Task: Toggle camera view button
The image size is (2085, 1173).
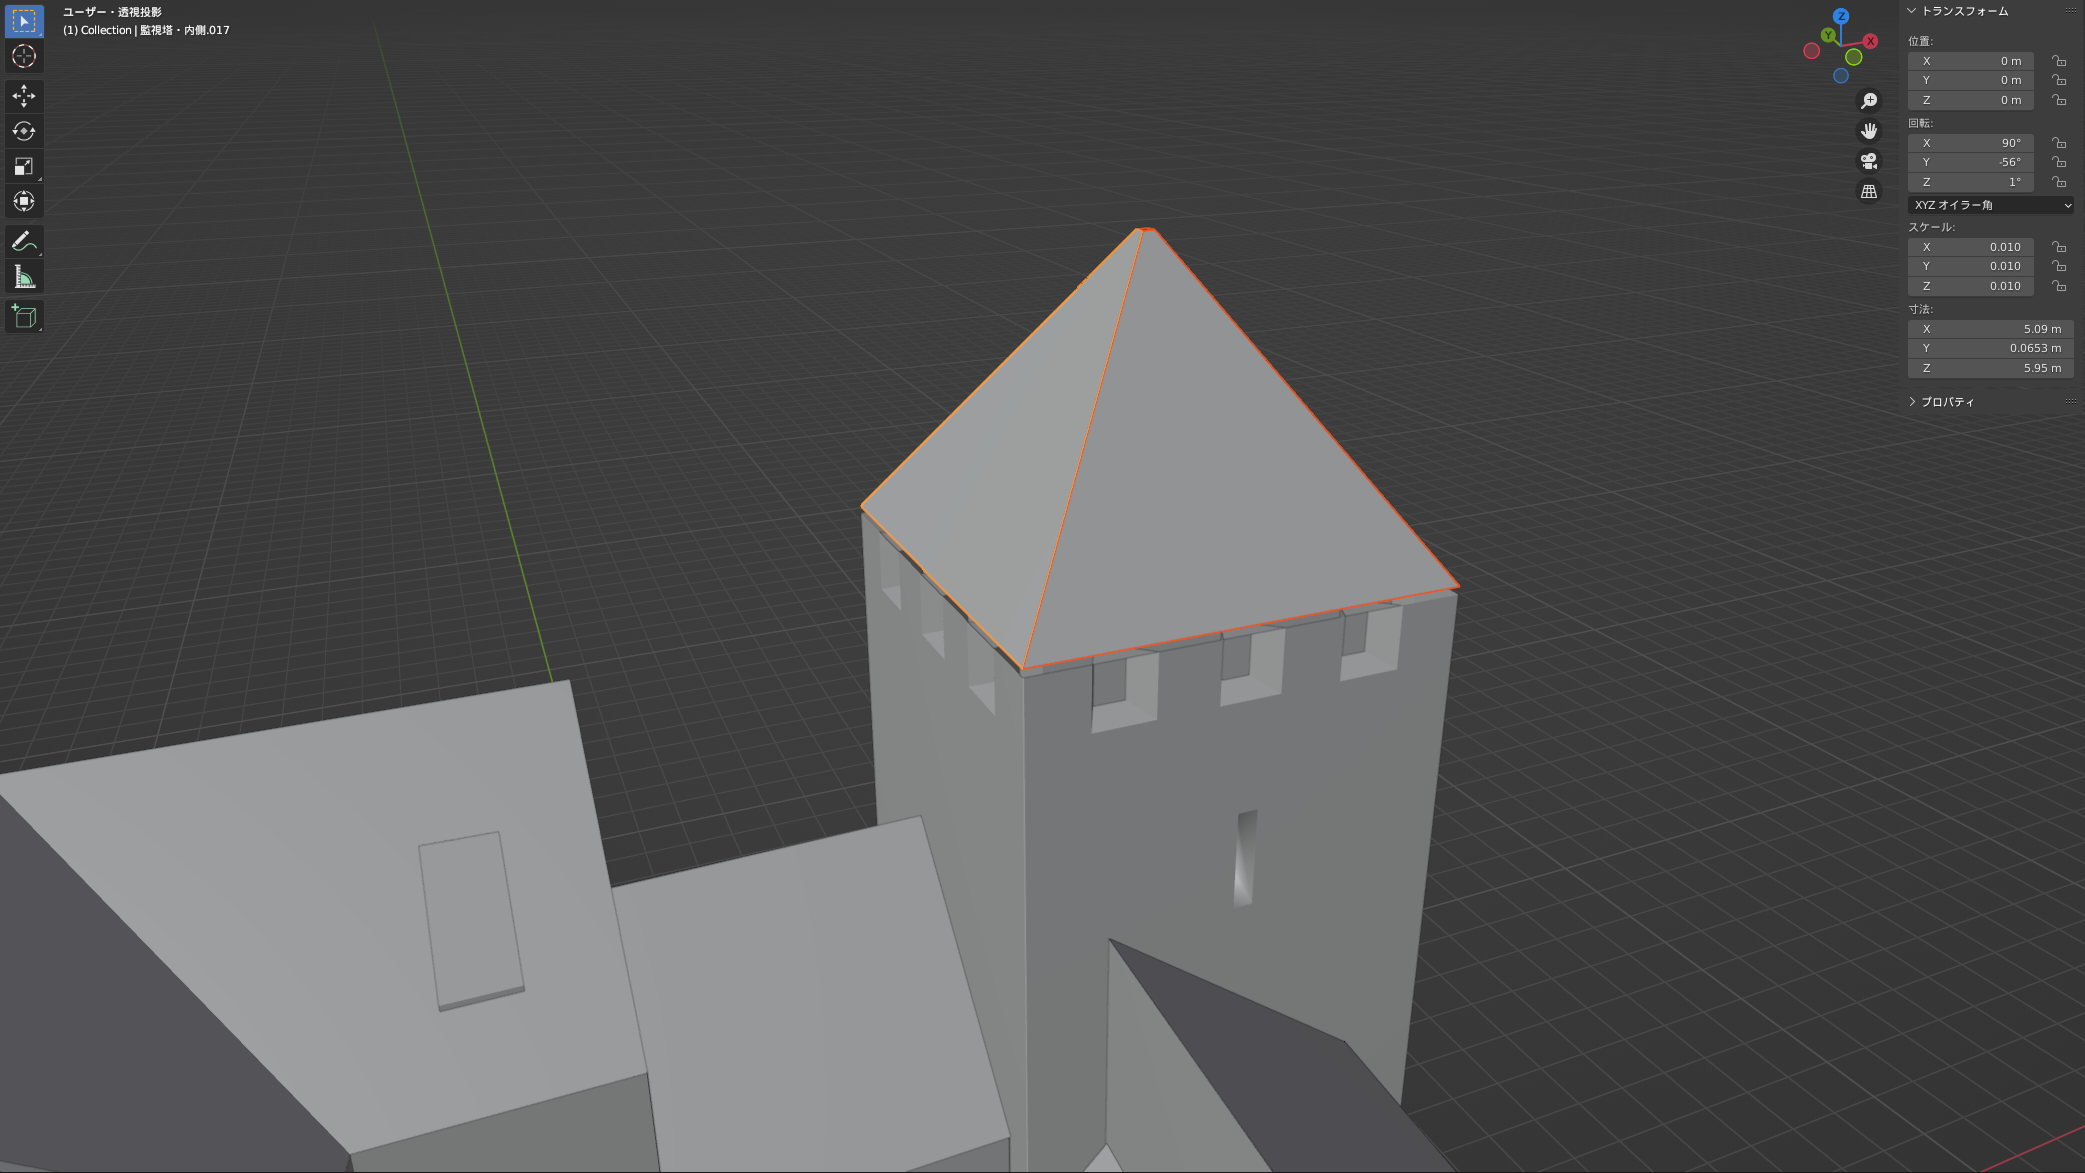Action: click(1868, 161)
